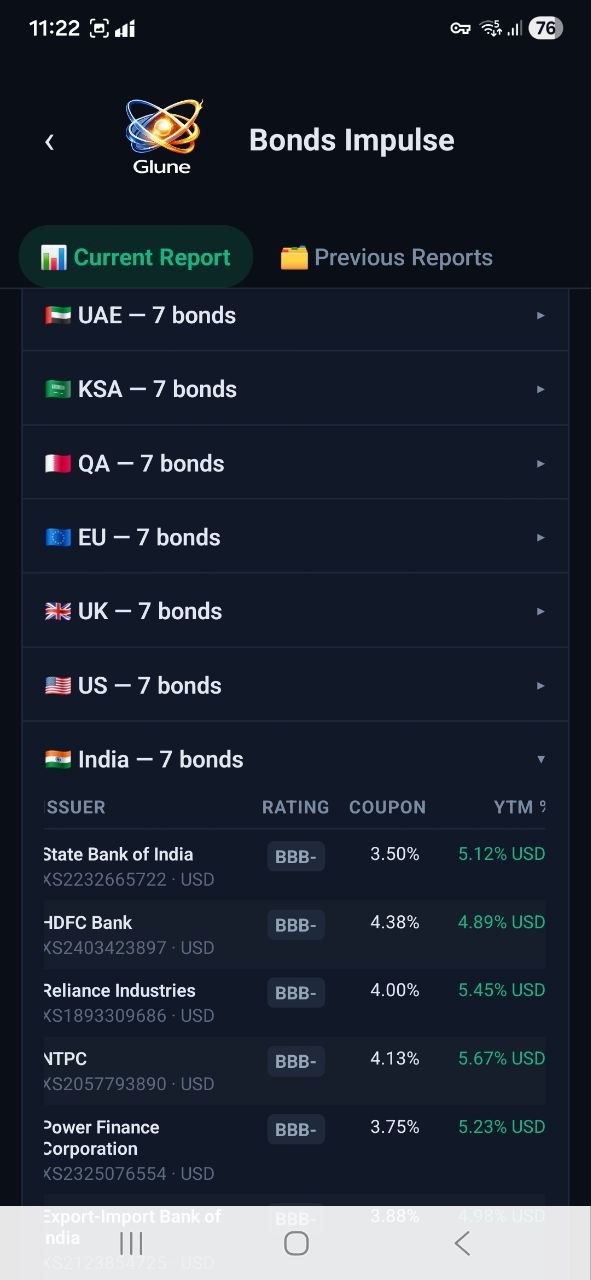Click the India flag icon

tap(59, 759)
